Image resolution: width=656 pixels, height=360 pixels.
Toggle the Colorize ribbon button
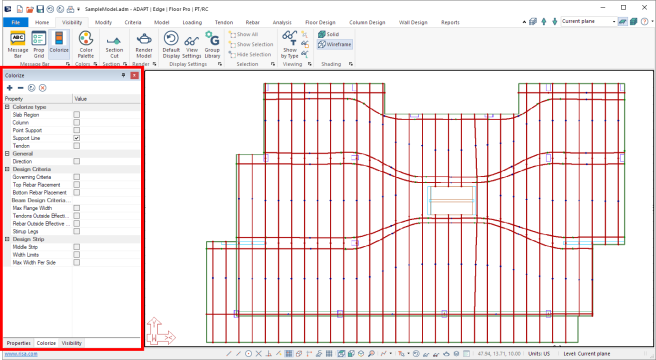59,44
